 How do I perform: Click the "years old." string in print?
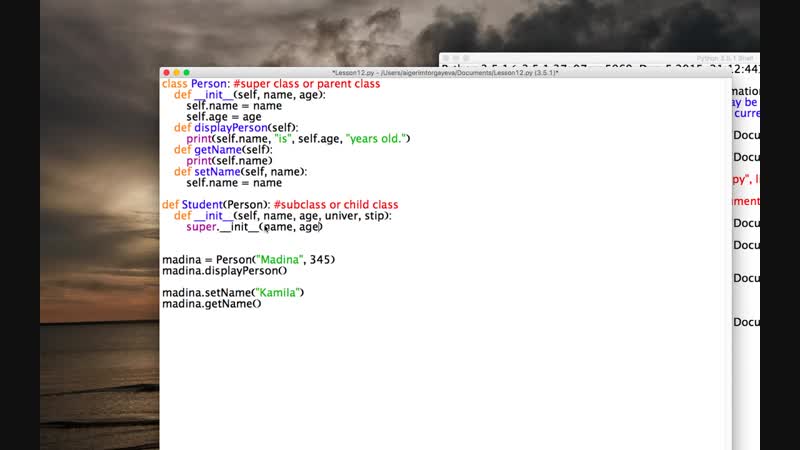pos(378,138)
